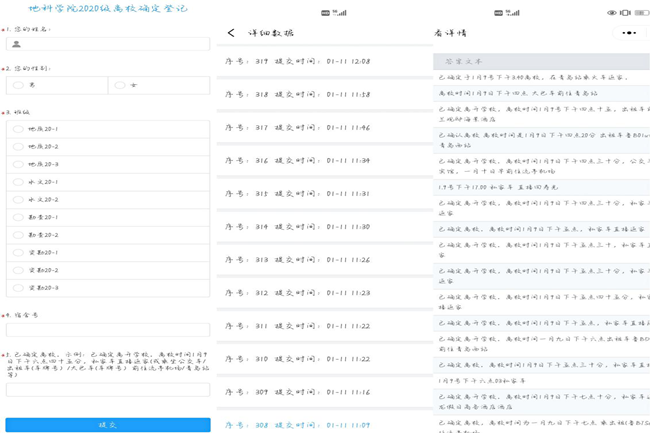Click the answer row 1月9号下午六点03私家车
The image size is (650, 433).
[541, 380]
